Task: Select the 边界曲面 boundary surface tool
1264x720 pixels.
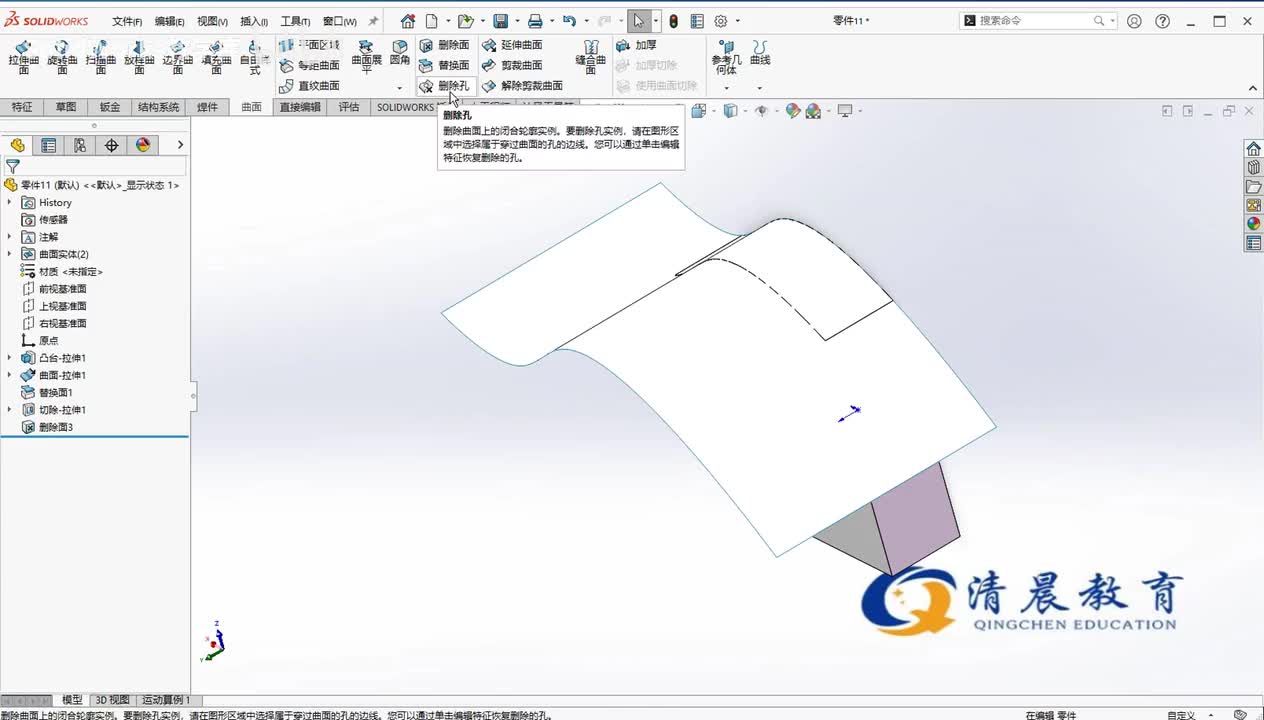Action: pyautogui.click(x=177, y=58)
